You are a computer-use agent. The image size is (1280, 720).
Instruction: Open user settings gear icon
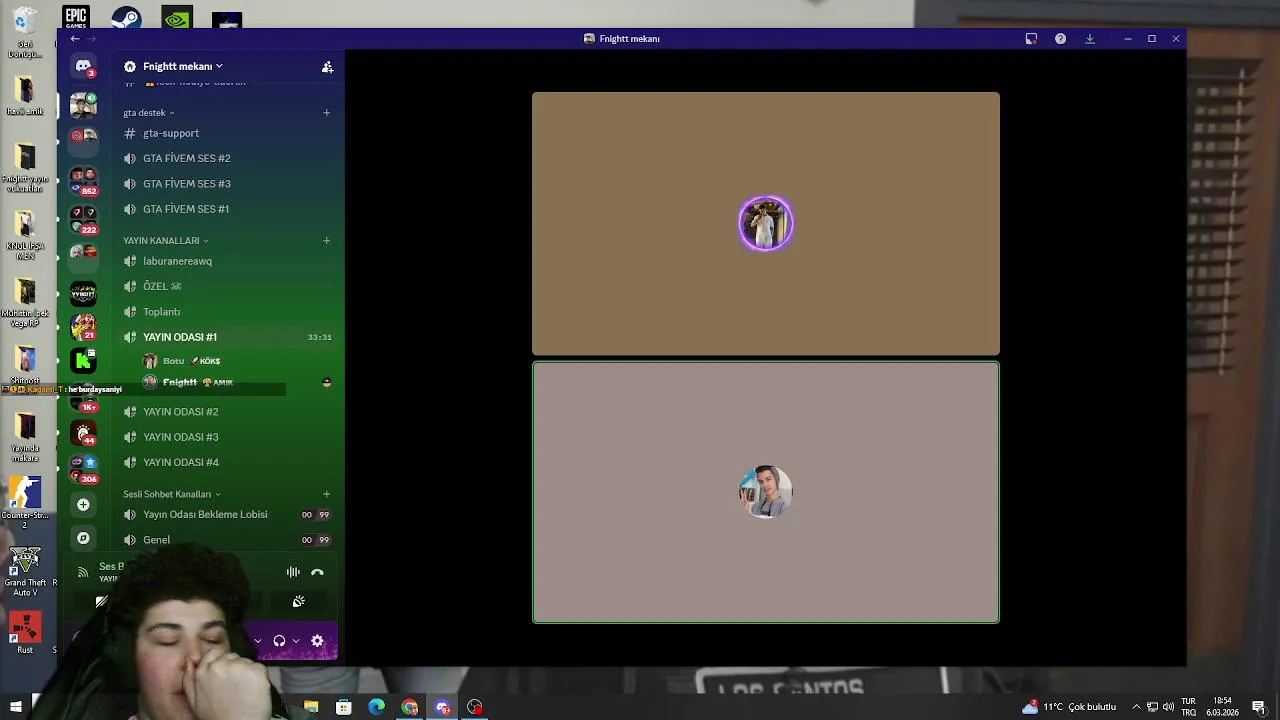317,641
